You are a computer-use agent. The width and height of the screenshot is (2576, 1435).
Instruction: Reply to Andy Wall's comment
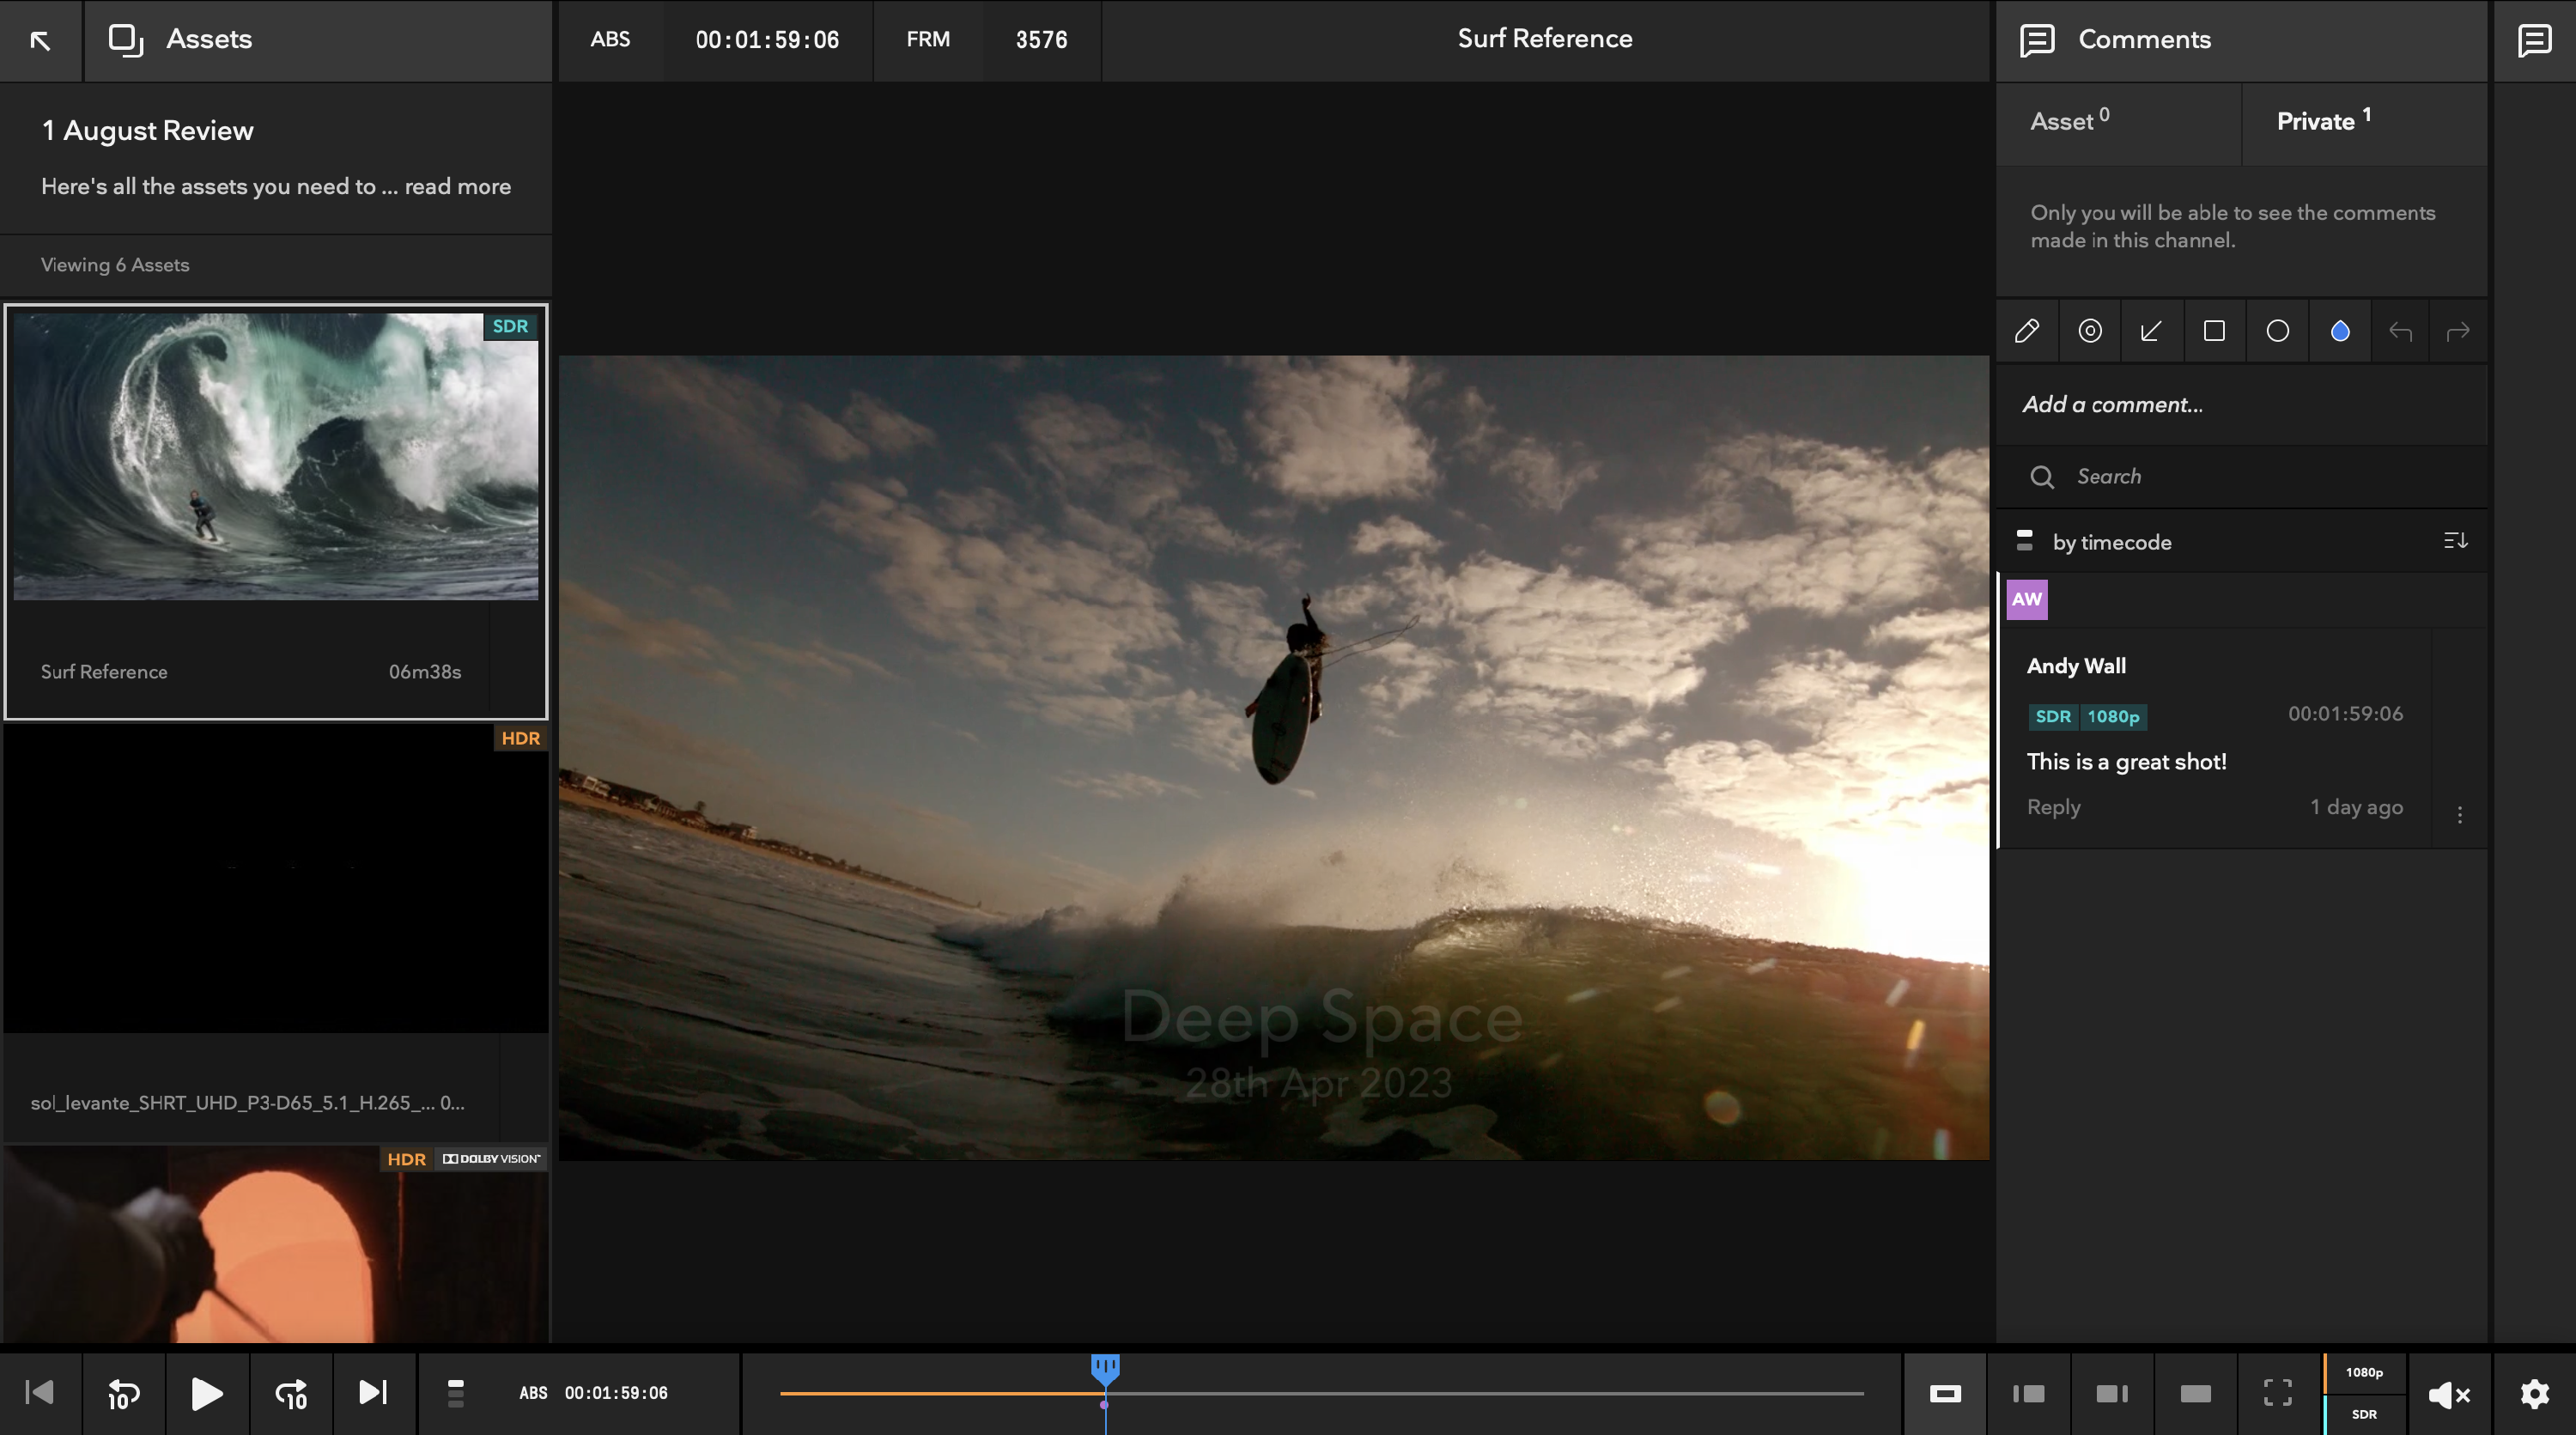2053,807
